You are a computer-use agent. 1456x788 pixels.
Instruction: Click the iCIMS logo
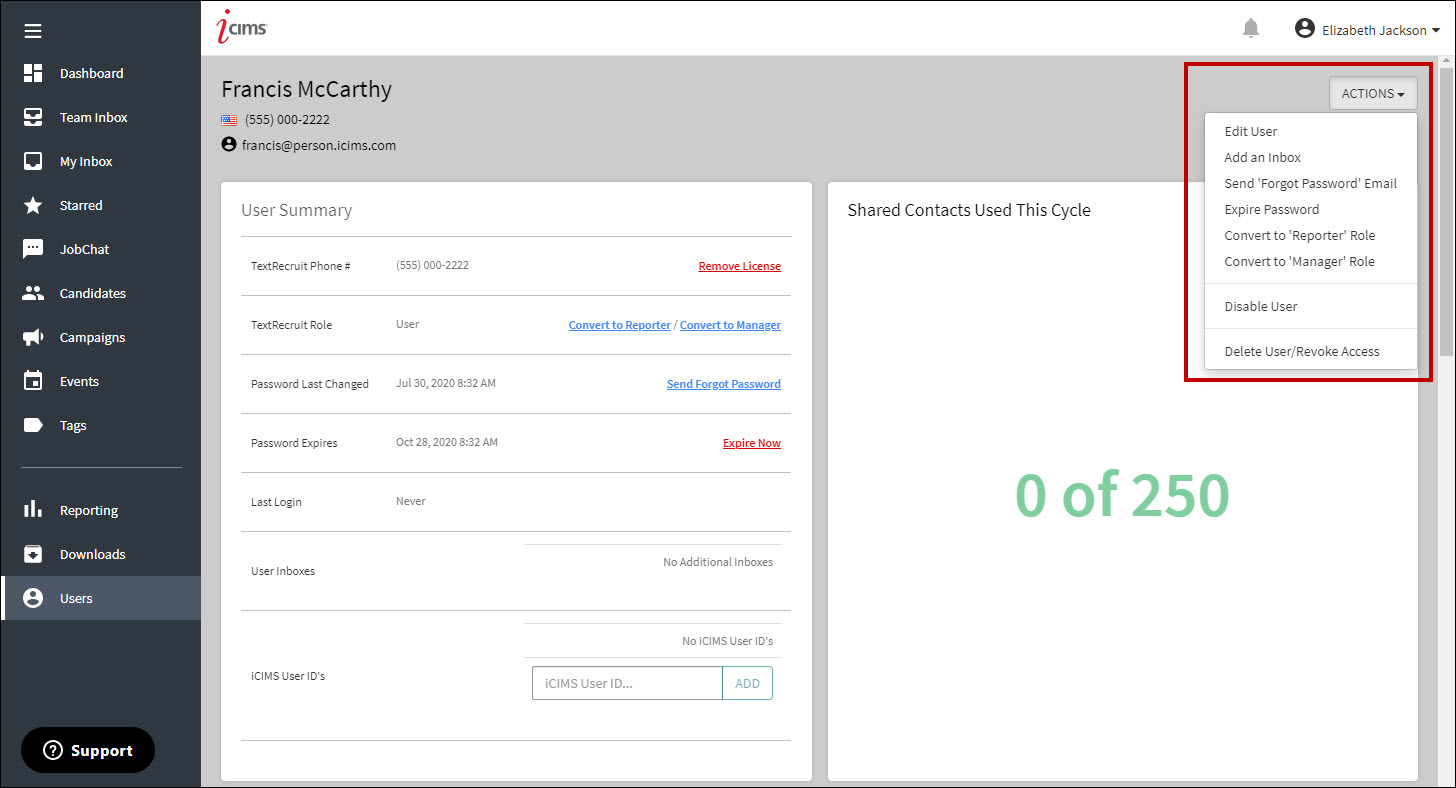tap(242, 27)
